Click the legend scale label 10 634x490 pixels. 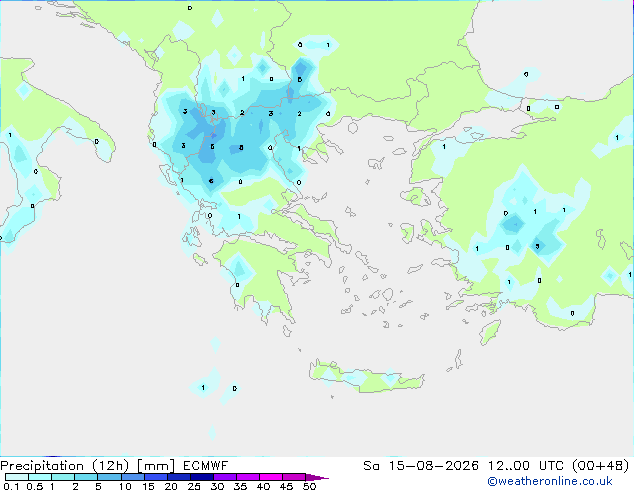125,486
